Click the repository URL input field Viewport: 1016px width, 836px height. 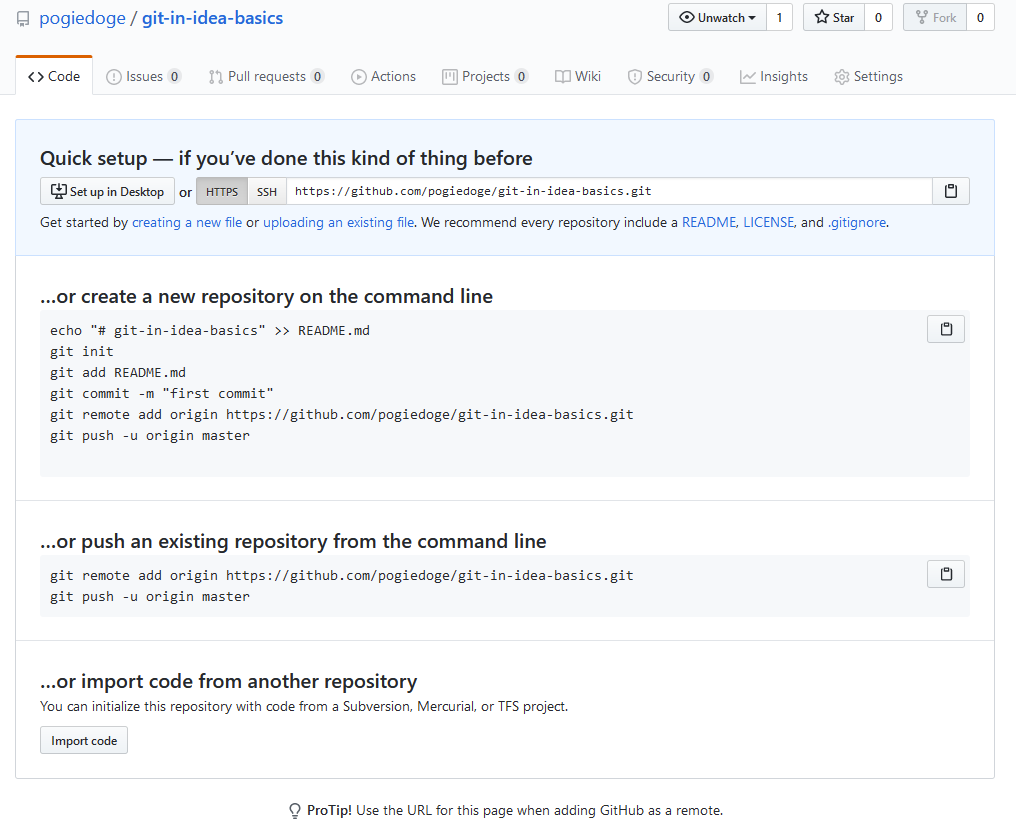pos(609,191)
